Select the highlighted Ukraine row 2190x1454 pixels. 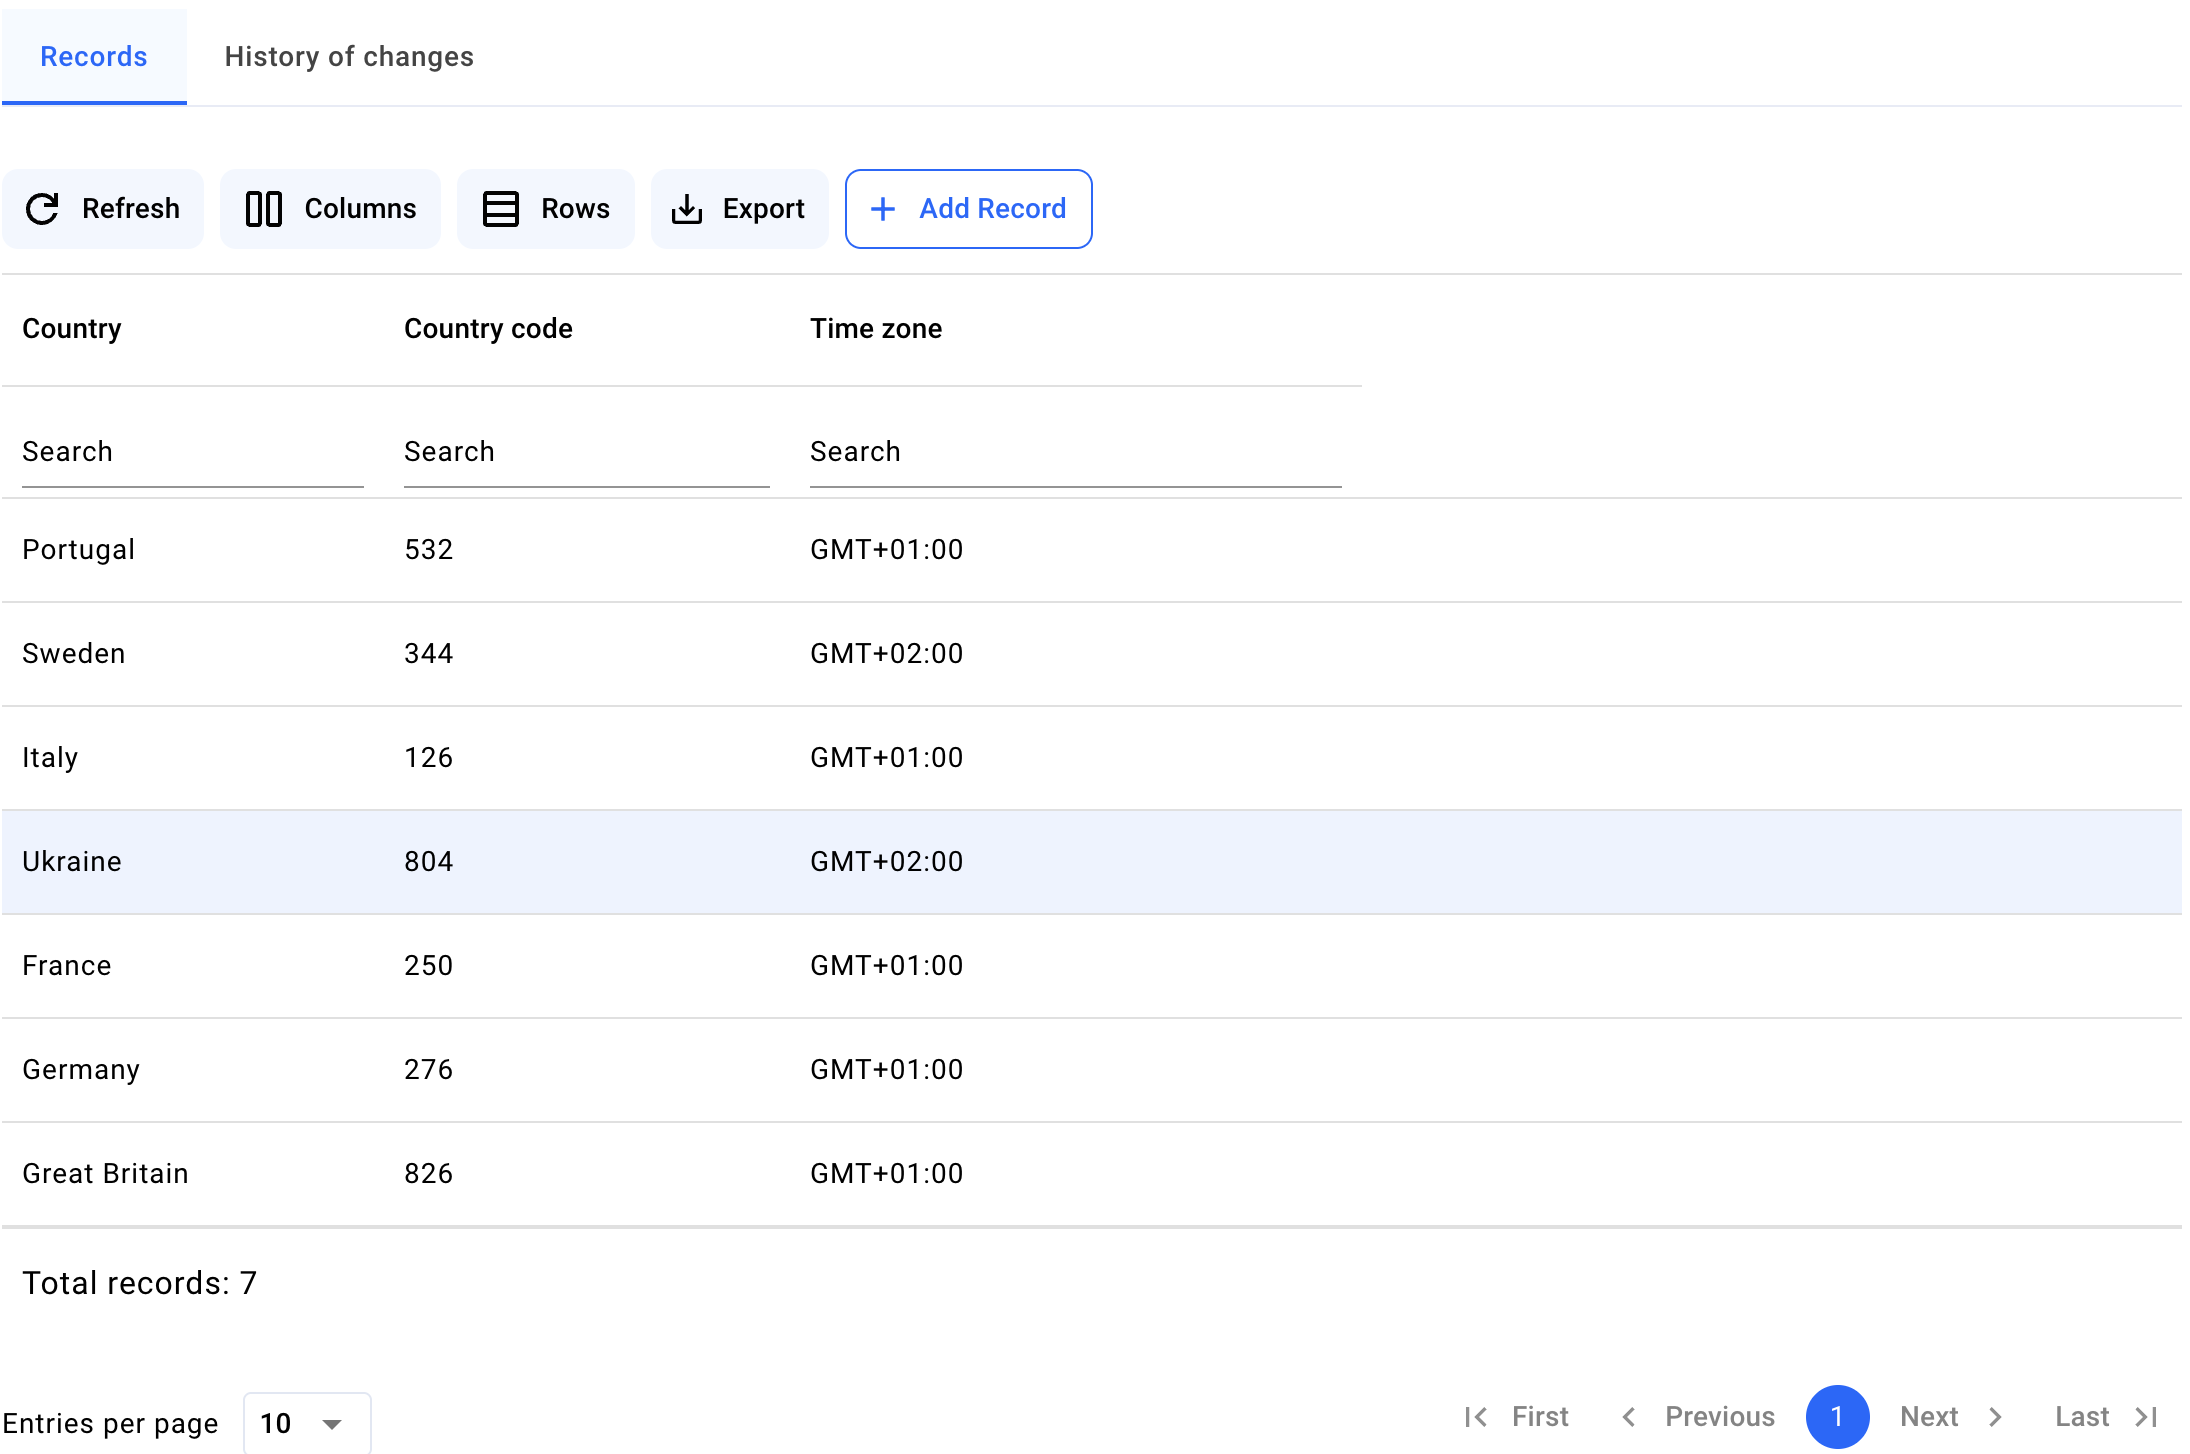[x=1092, y=862]
